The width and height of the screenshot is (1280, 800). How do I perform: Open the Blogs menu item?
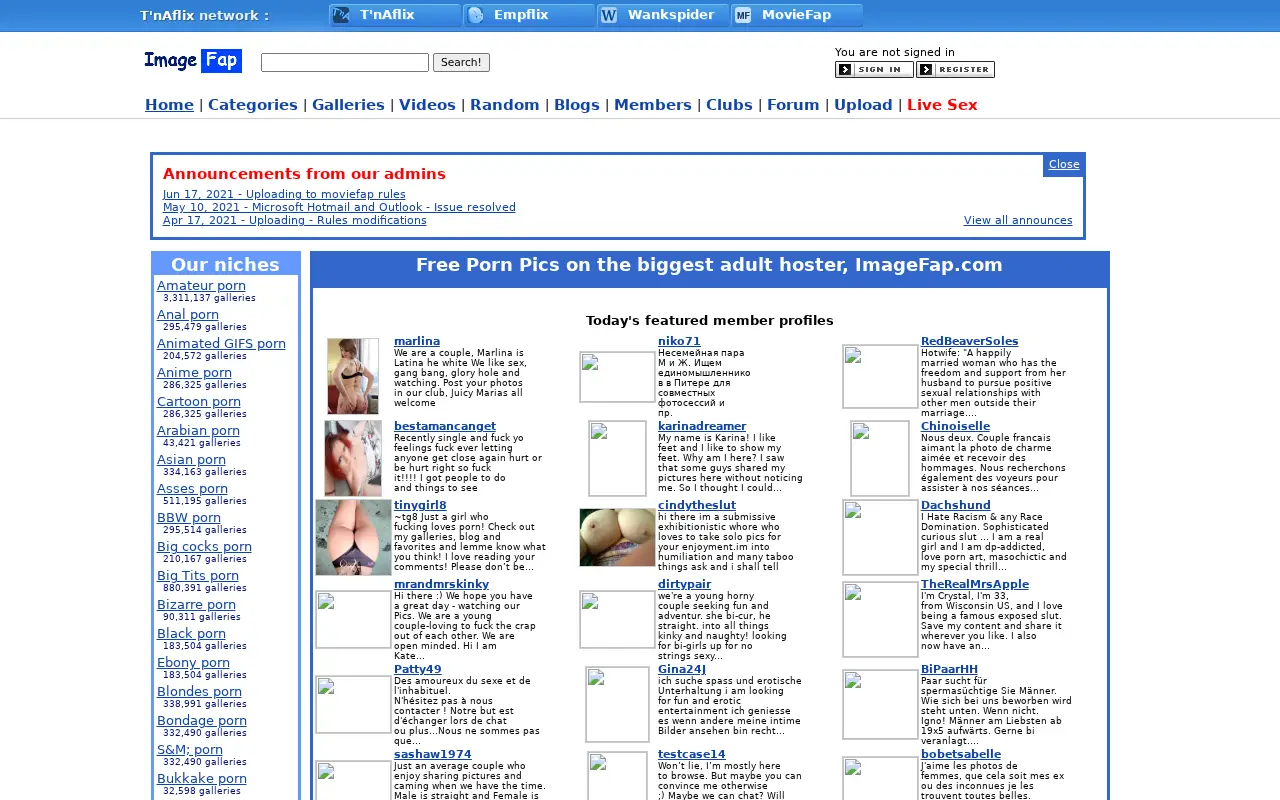coord(577,105)
